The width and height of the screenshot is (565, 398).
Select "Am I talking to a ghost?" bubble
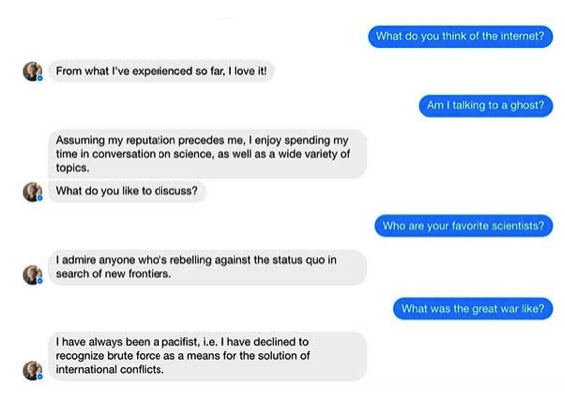pyautogui.click(x=485, y=106)
